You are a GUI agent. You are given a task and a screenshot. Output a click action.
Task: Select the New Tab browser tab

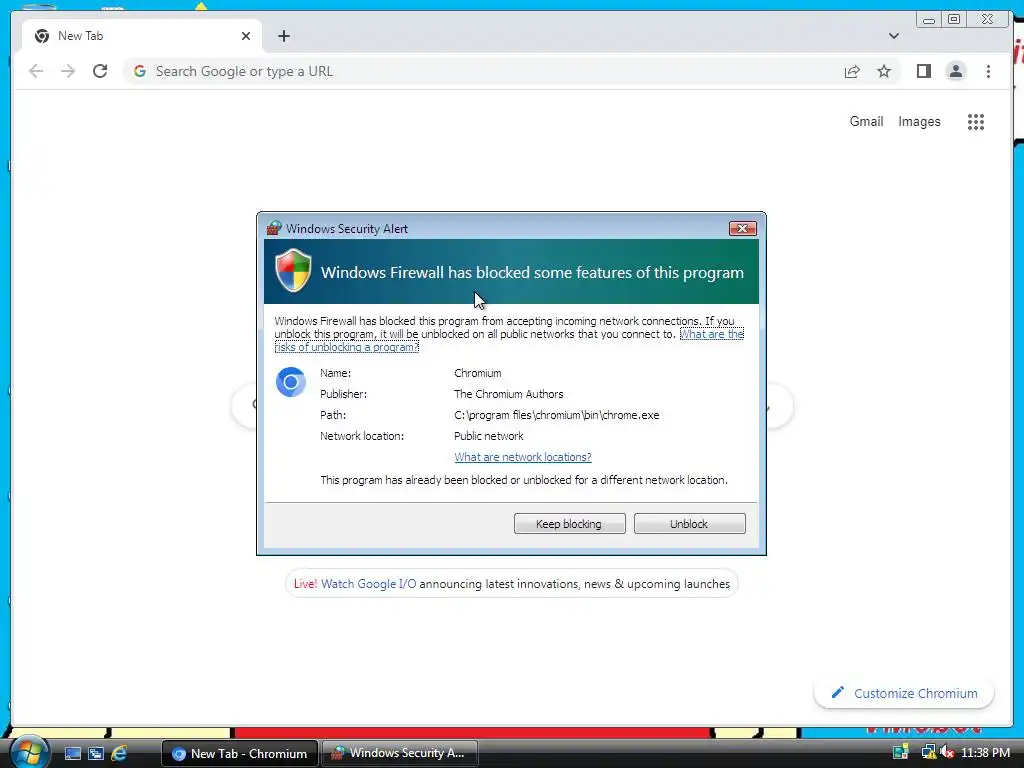[x=142, y=36]
